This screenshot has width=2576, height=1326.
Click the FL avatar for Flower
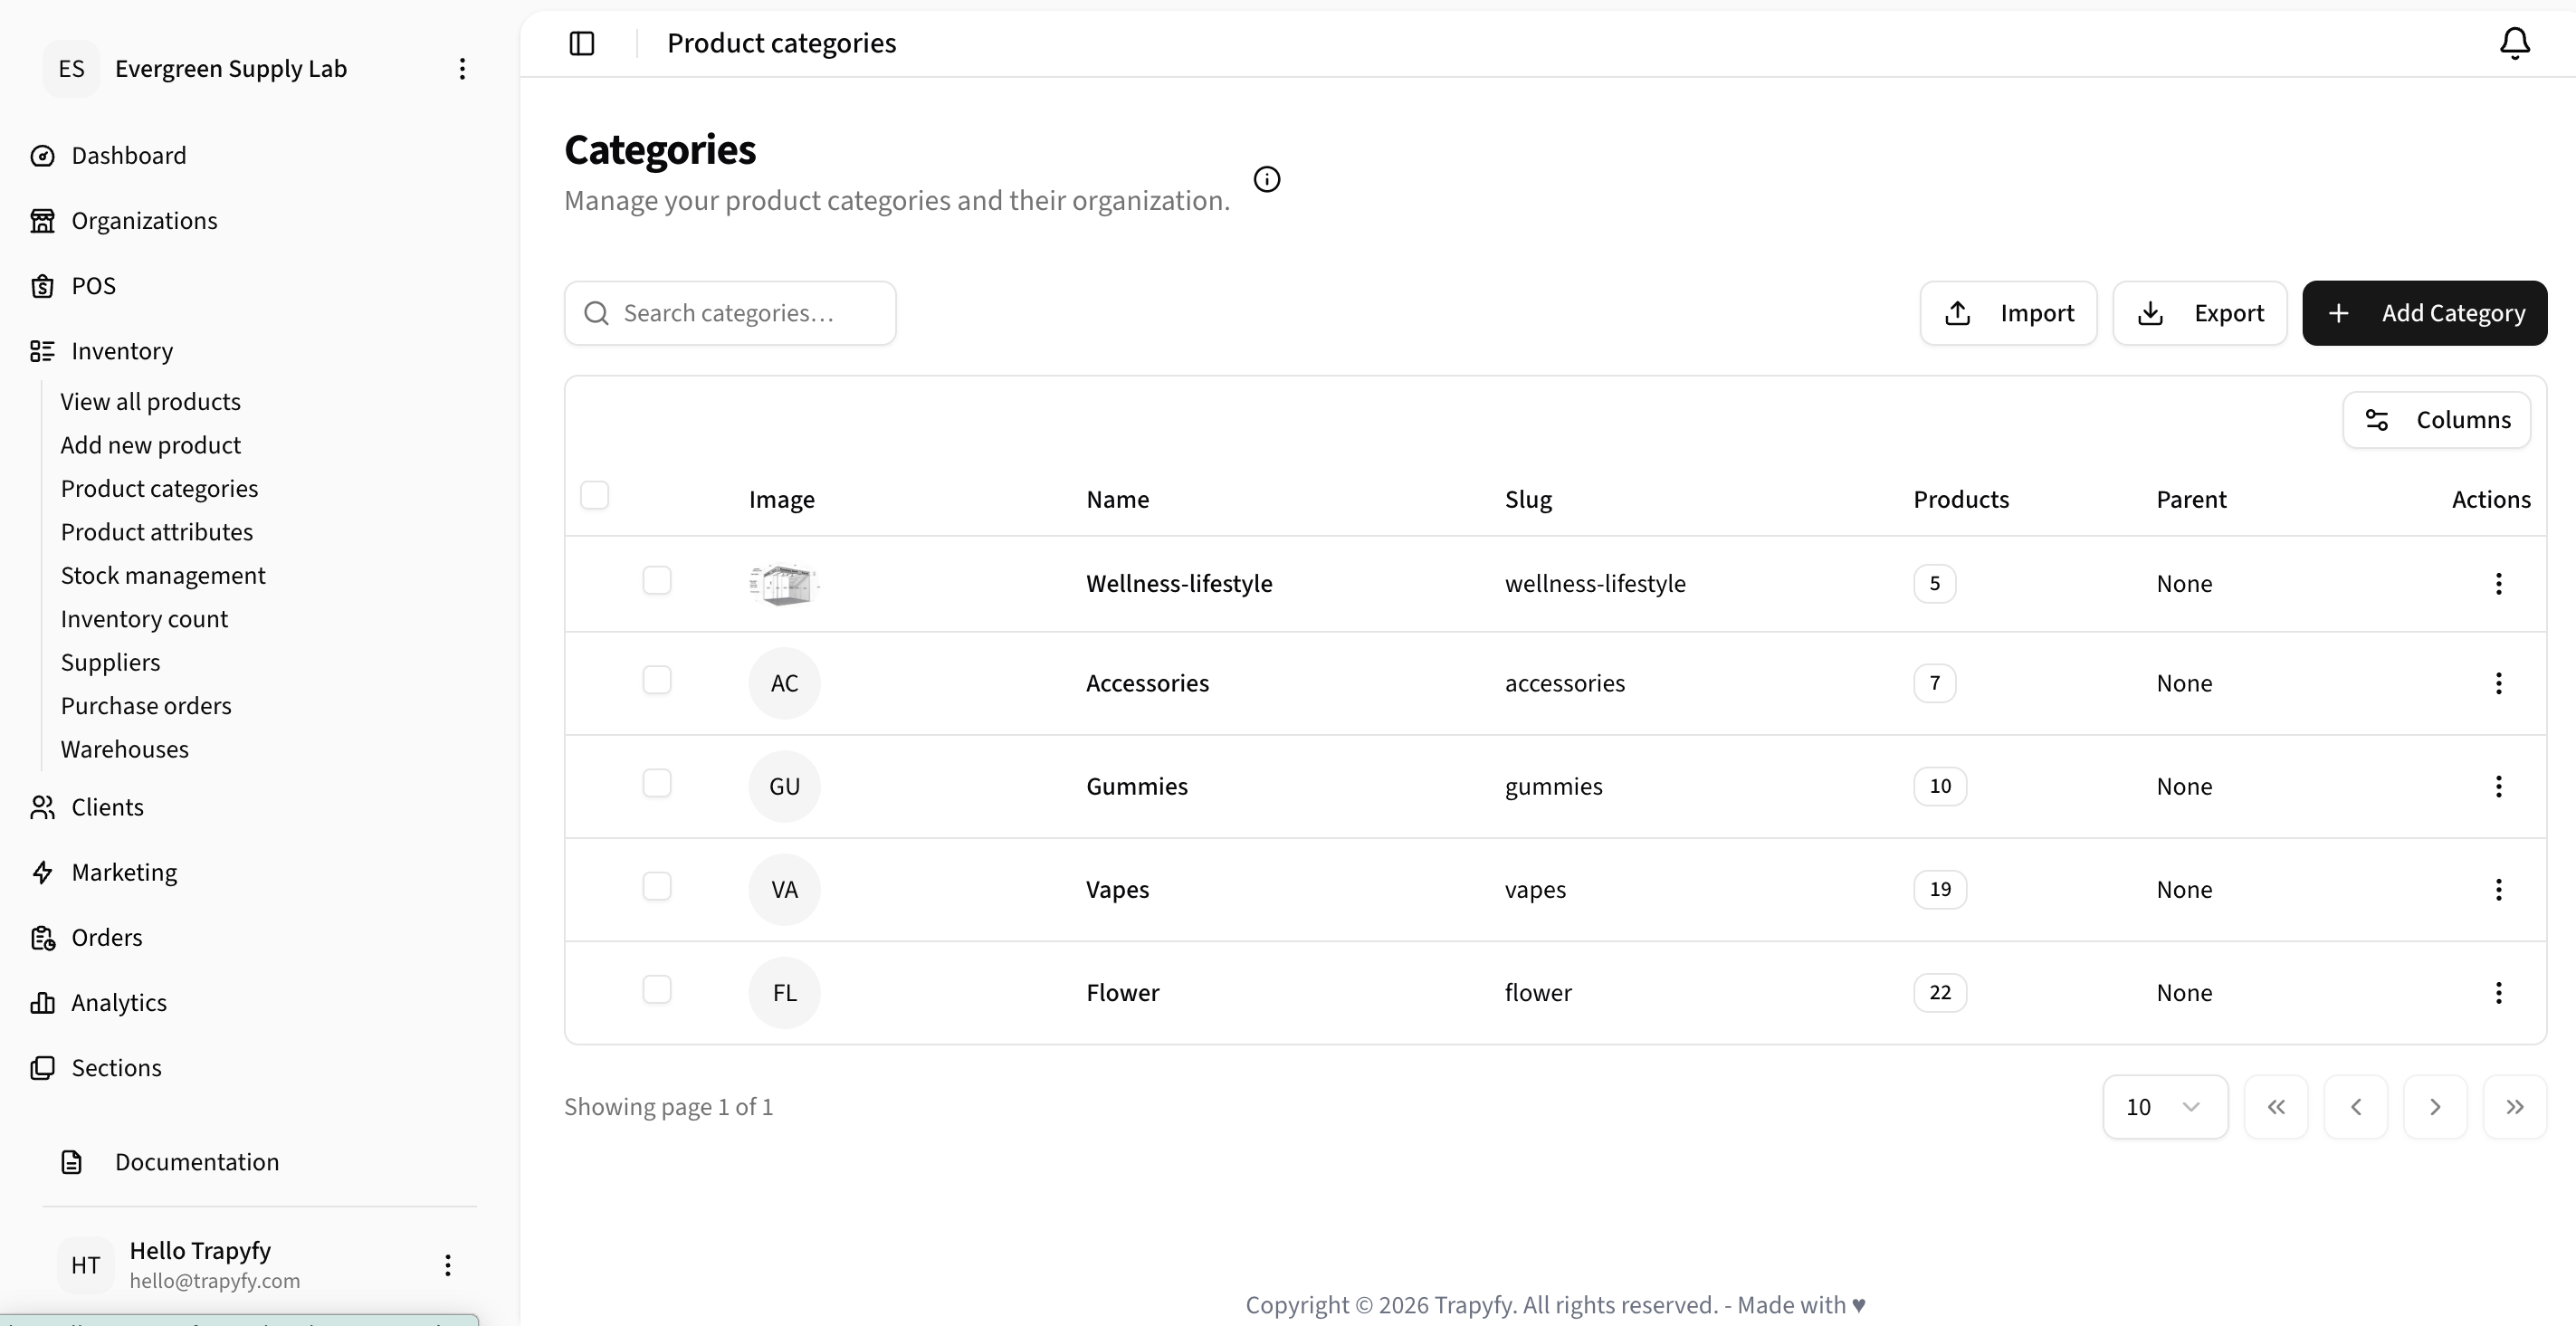(x=784, y=993)
